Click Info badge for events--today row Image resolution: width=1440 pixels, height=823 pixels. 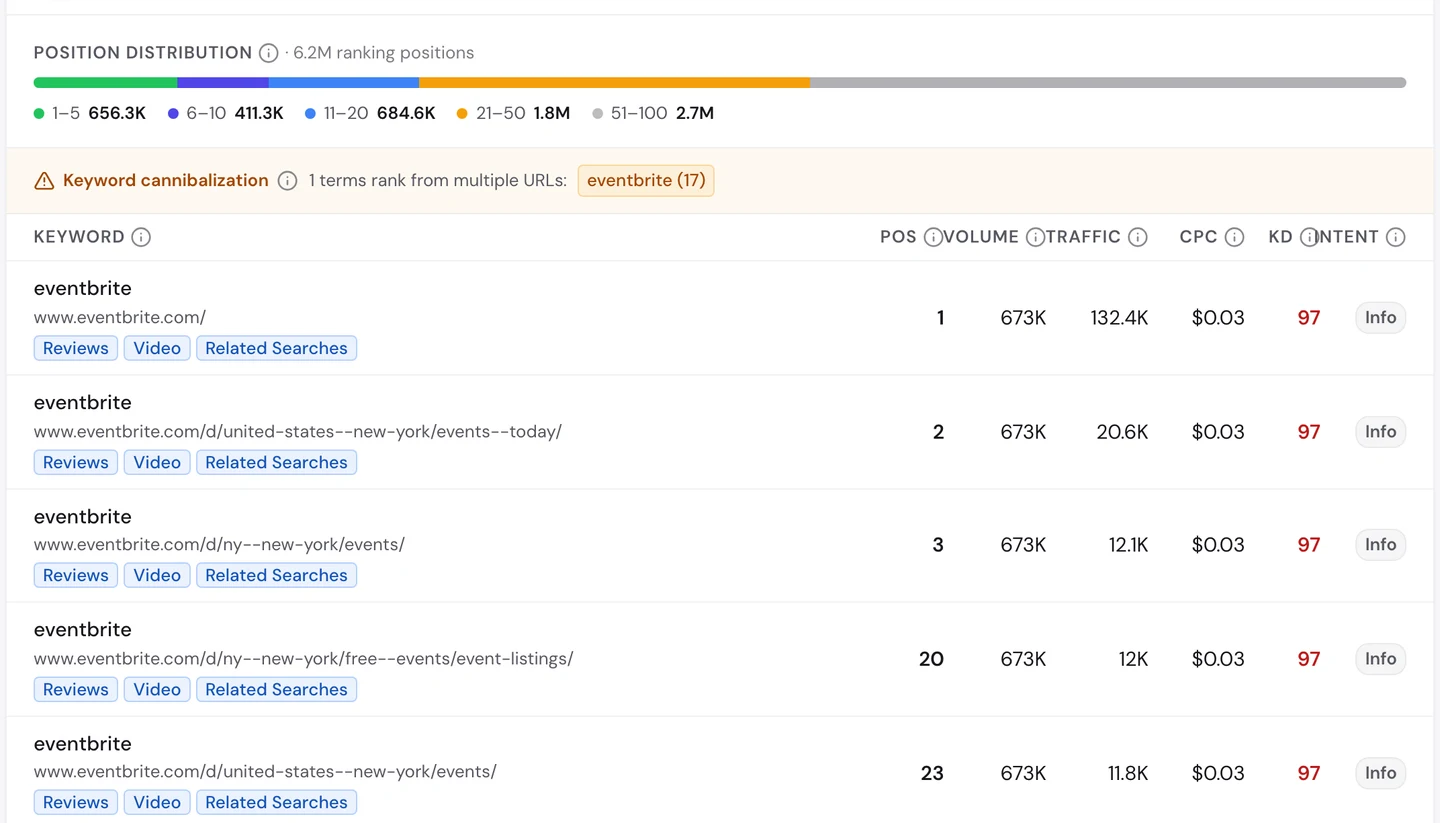click(1380, 432)
